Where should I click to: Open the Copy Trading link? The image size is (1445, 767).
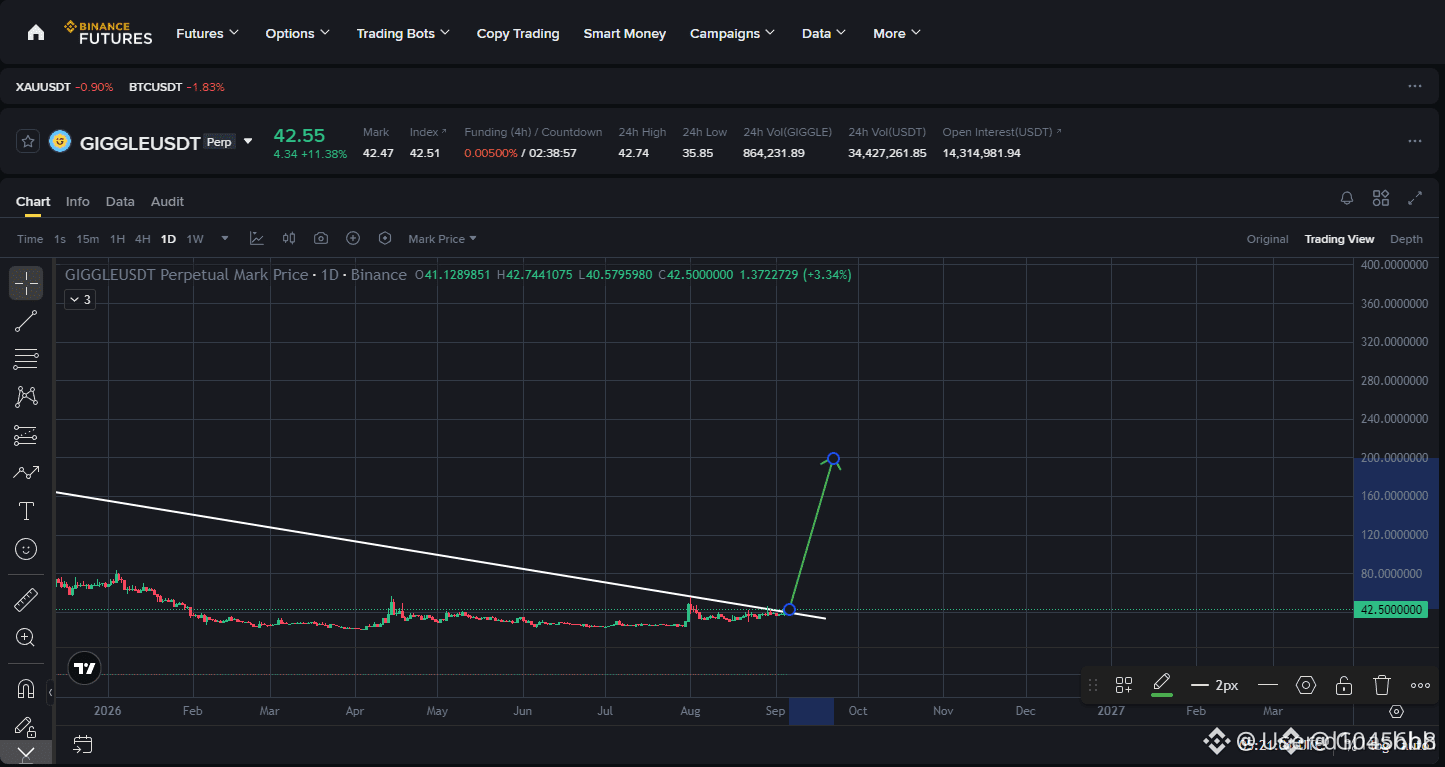[518, 33]
